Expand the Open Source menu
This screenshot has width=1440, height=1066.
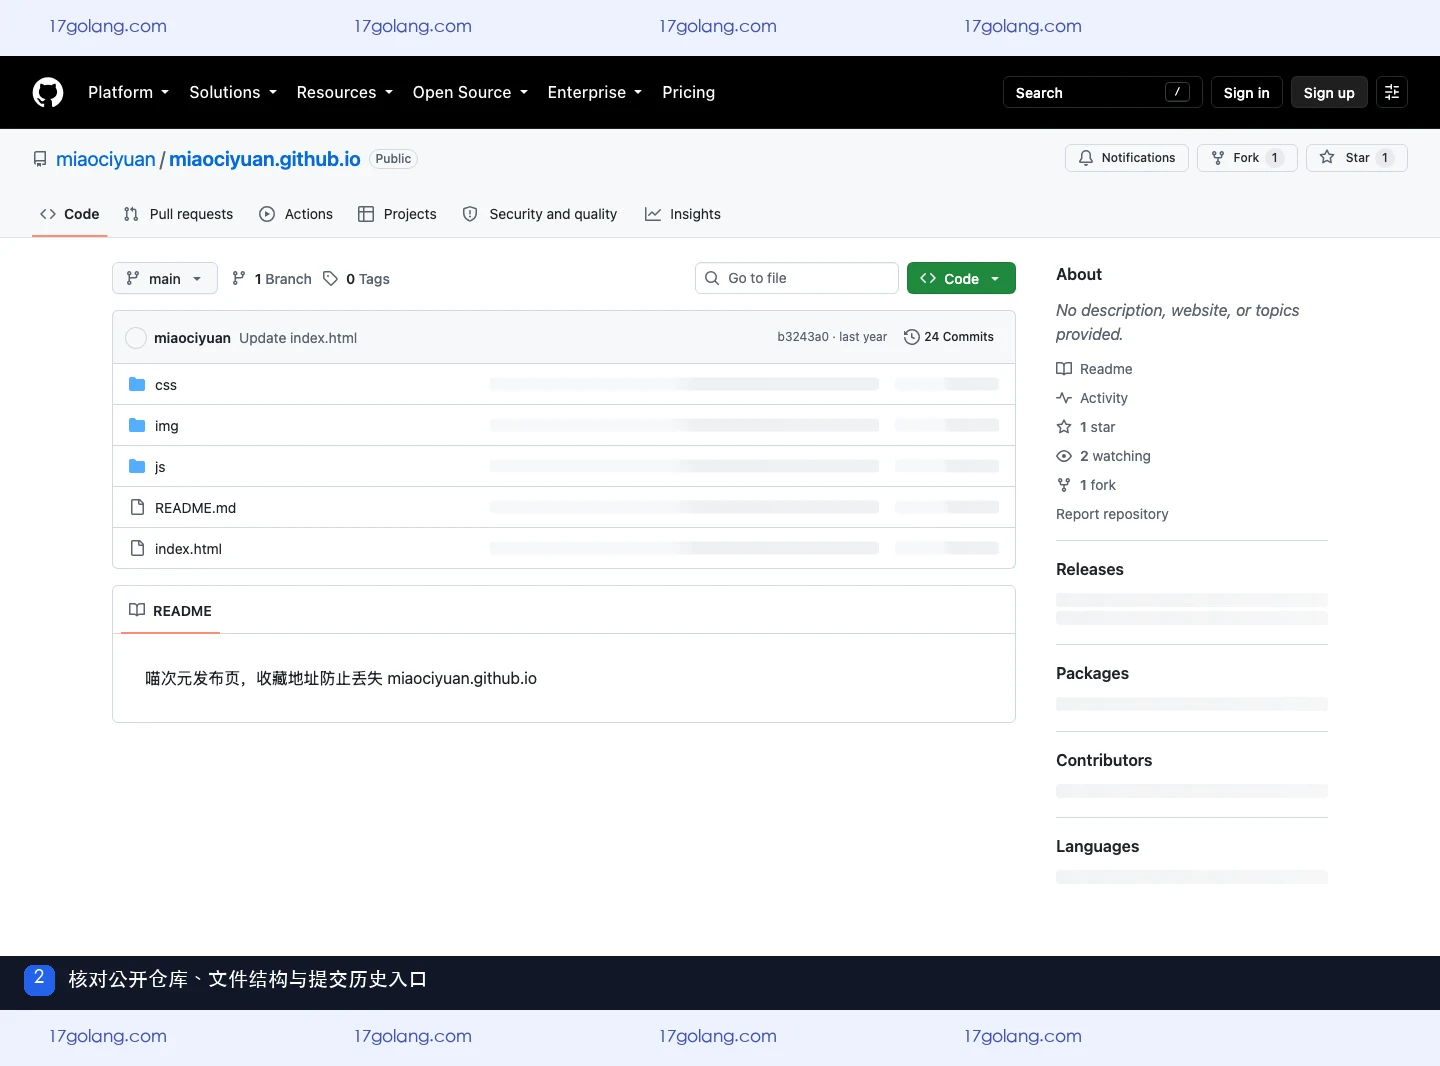coord(470,92)
